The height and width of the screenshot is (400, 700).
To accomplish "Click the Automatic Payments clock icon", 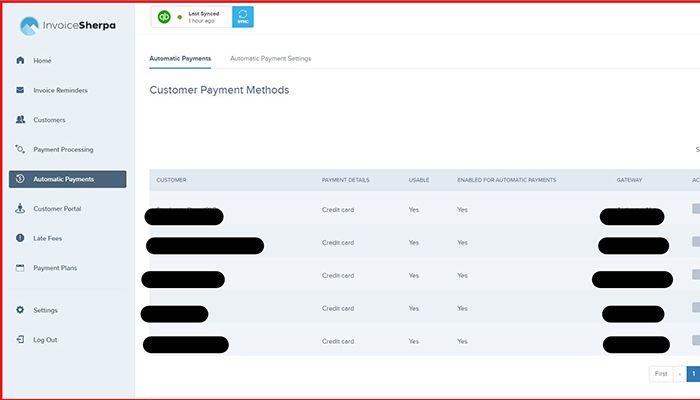I will point(20,179).
